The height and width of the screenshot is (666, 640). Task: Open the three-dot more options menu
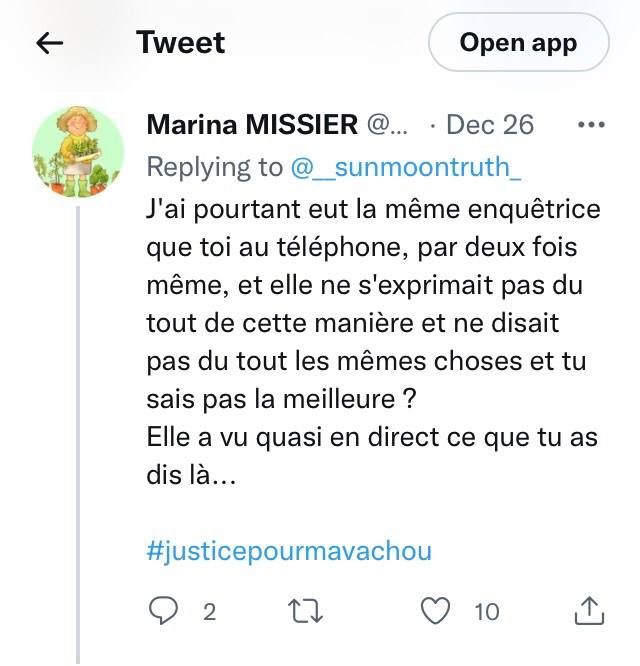pyautogui.click(x=593, y=125)
